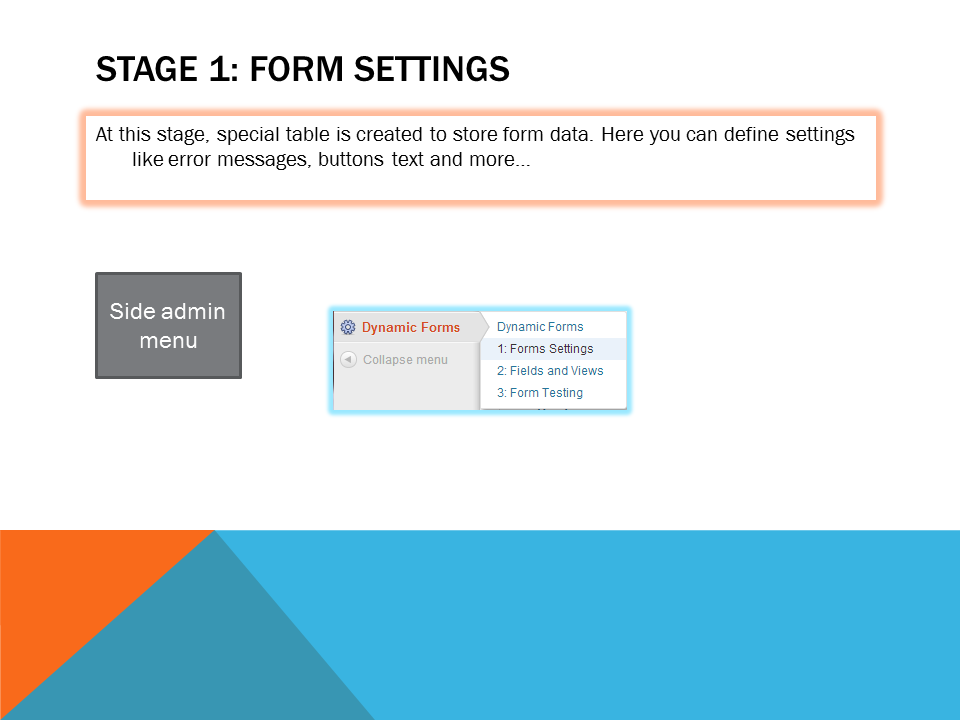Image resolution: width=960 pixels, height=720 pixels.
Task: Click the flyout pointer arrow beside Dynamic Forms
Action: point(484,326)
